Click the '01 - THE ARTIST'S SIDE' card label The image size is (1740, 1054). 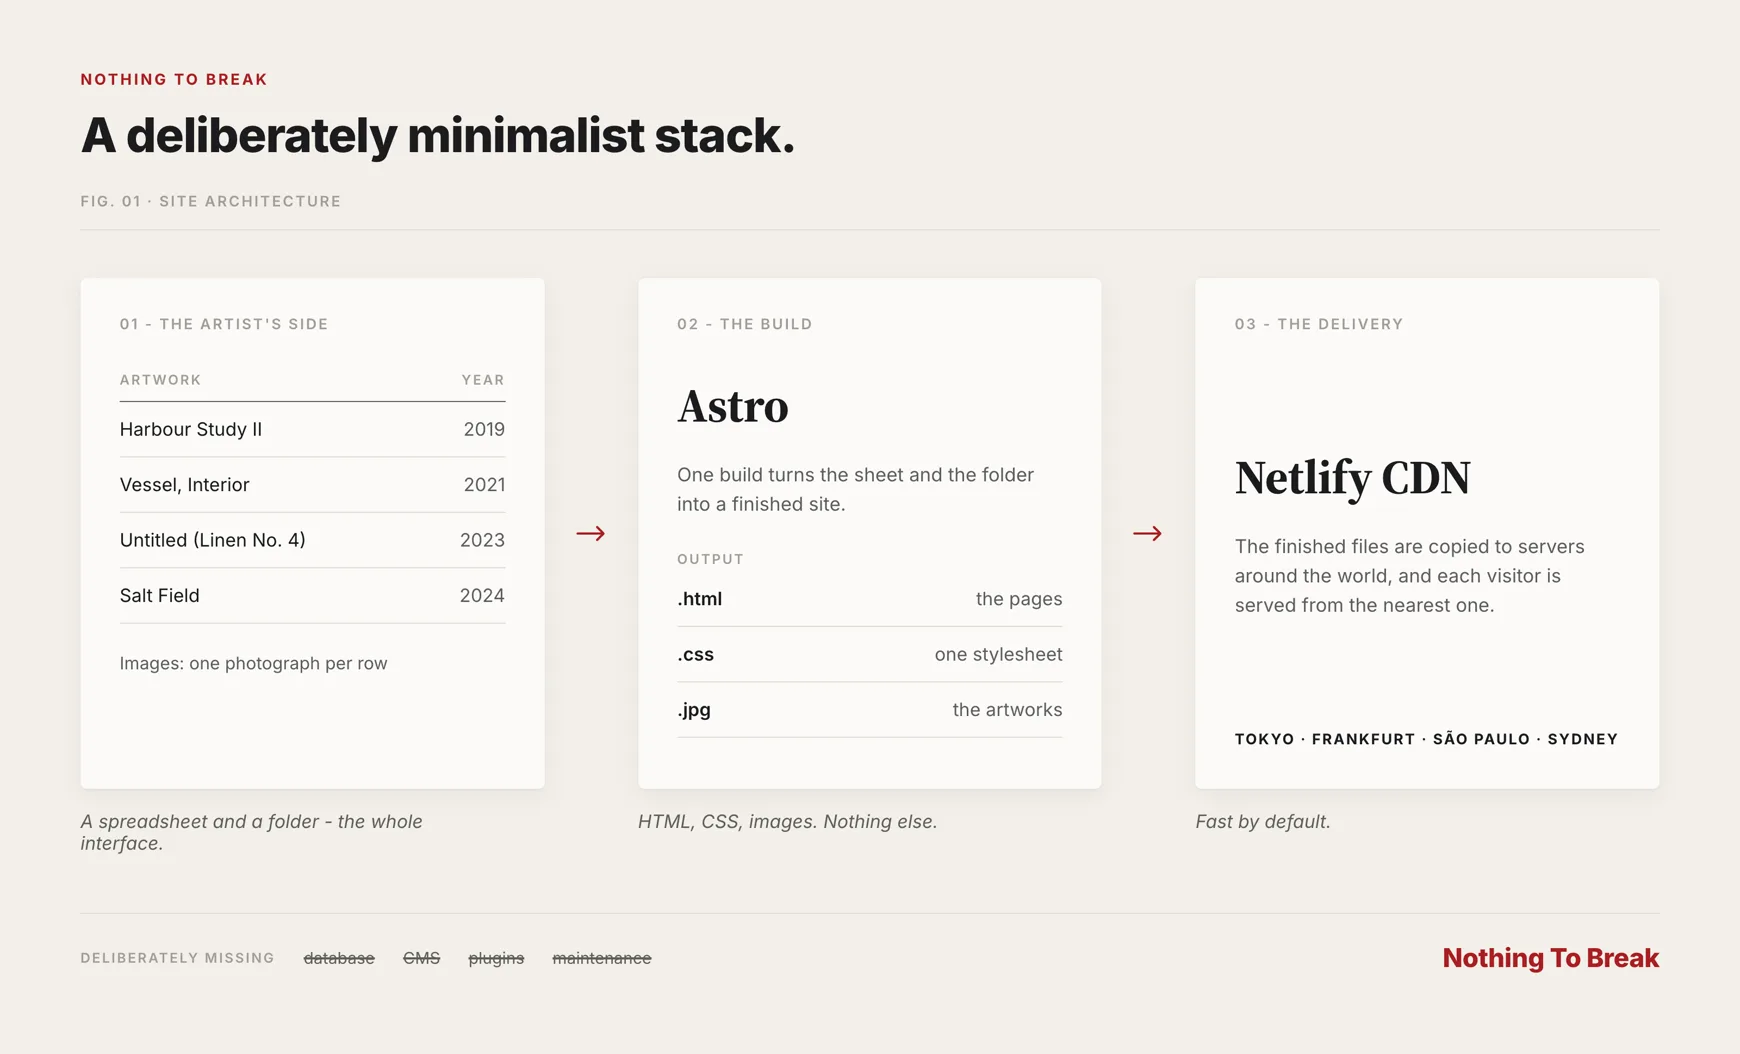[224, 324]
